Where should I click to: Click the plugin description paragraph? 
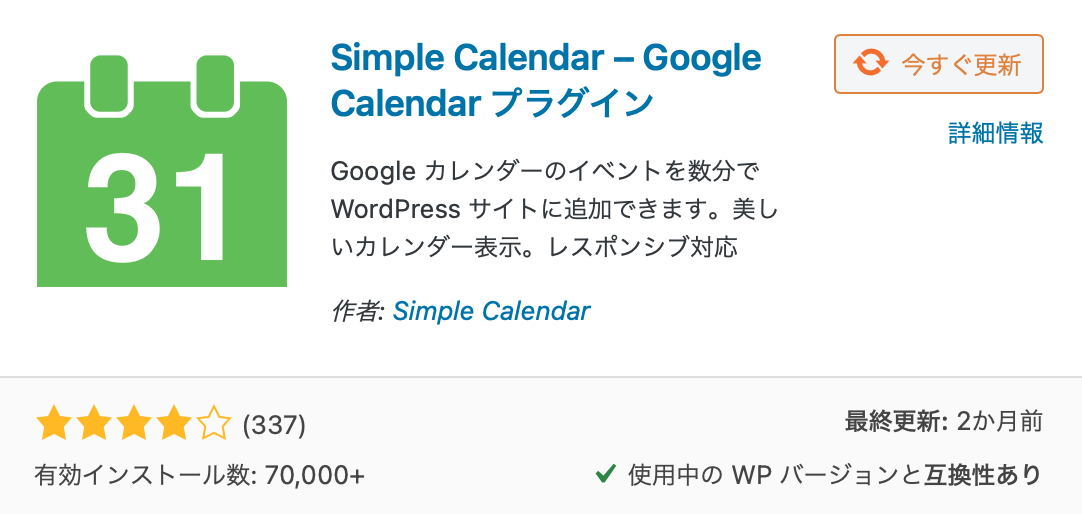point(540,208)
